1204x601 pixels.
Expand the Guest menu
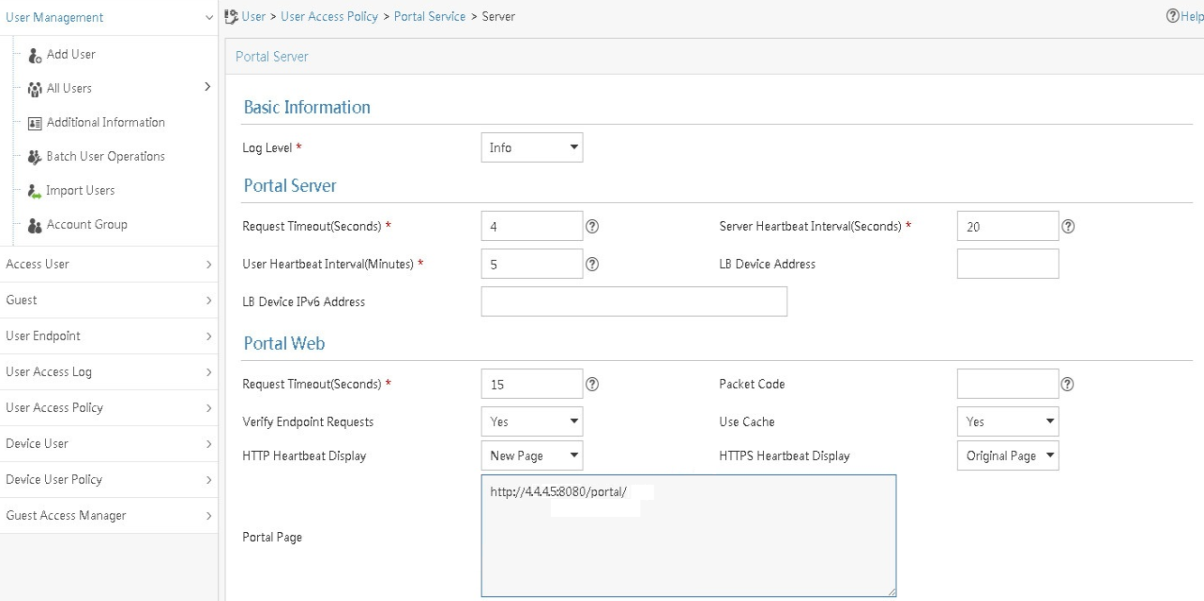pyautogui.click(x=208, y=300)
